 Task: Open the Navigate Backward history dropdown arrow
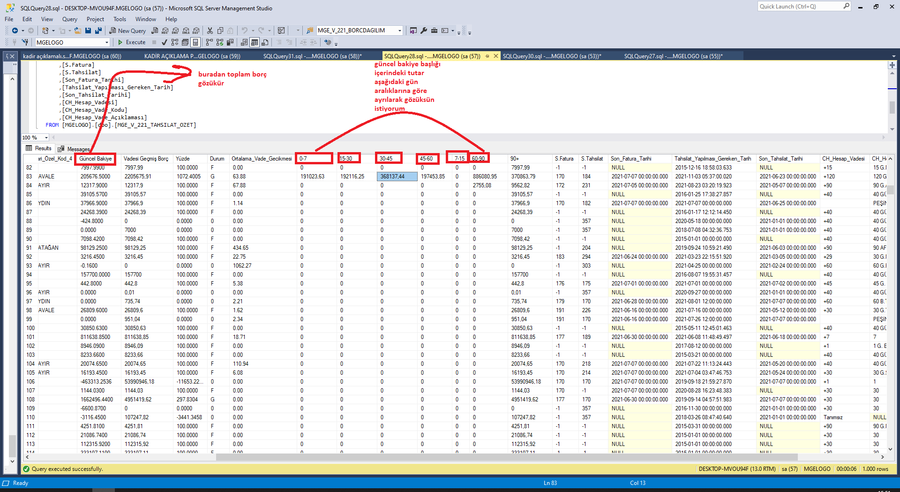click(23, 30)
